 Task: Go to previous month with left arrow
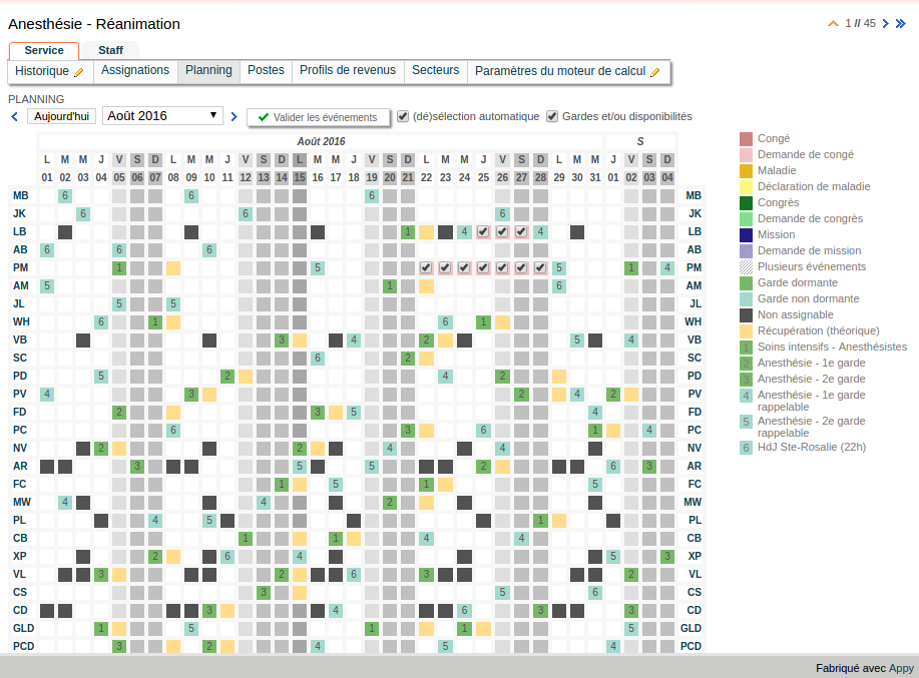pyautogui.click(x=15, y=117)
